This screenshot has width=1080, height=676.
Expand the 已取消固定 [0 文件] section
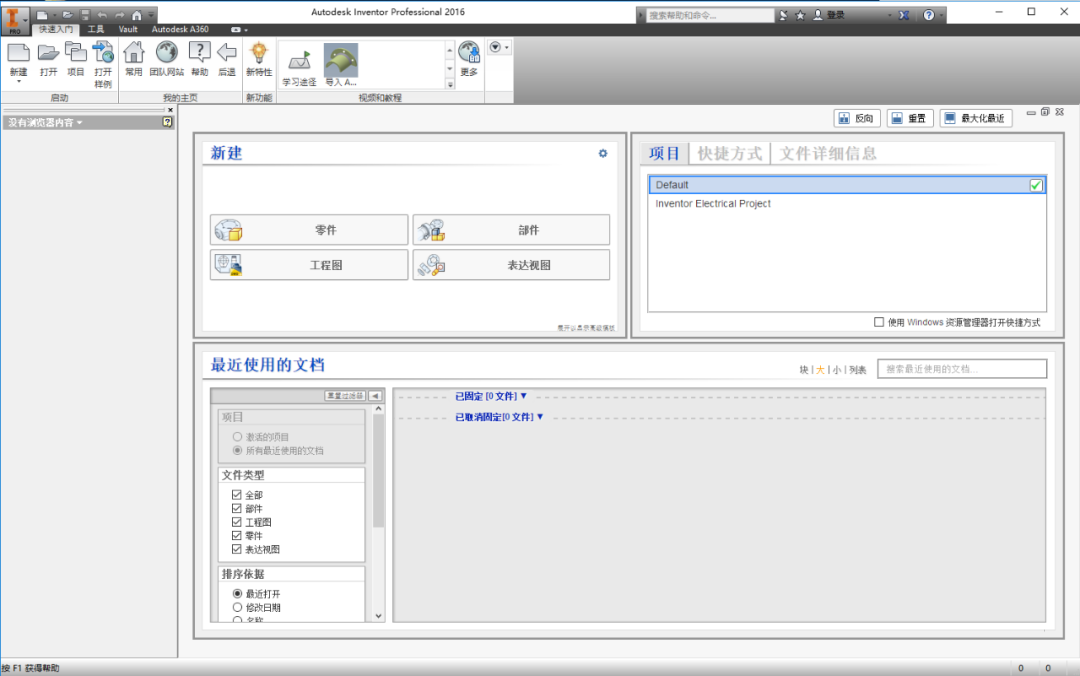(499, 417)
